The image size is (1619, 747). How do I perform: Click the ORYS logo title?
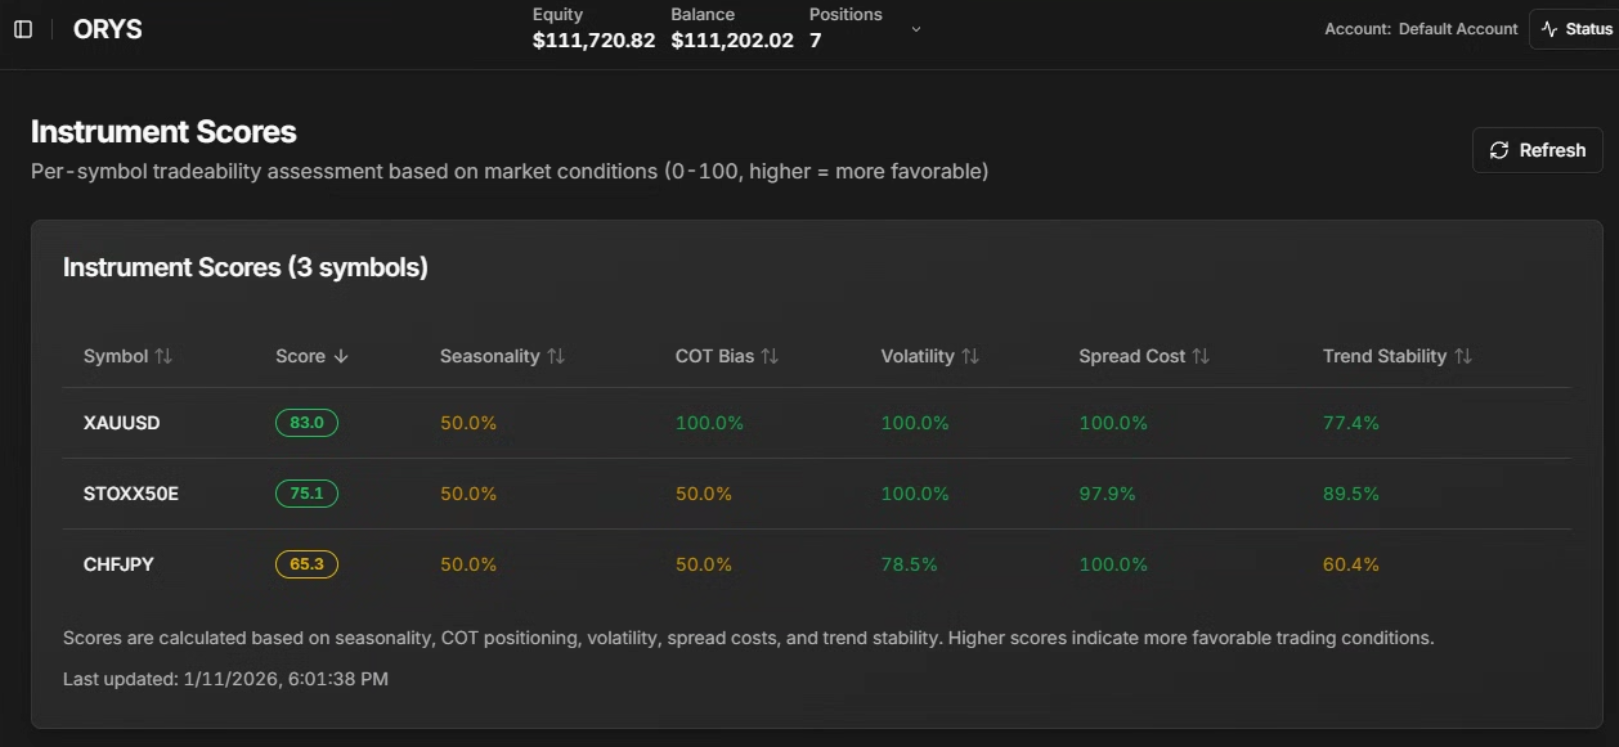[x=107, y=30]
